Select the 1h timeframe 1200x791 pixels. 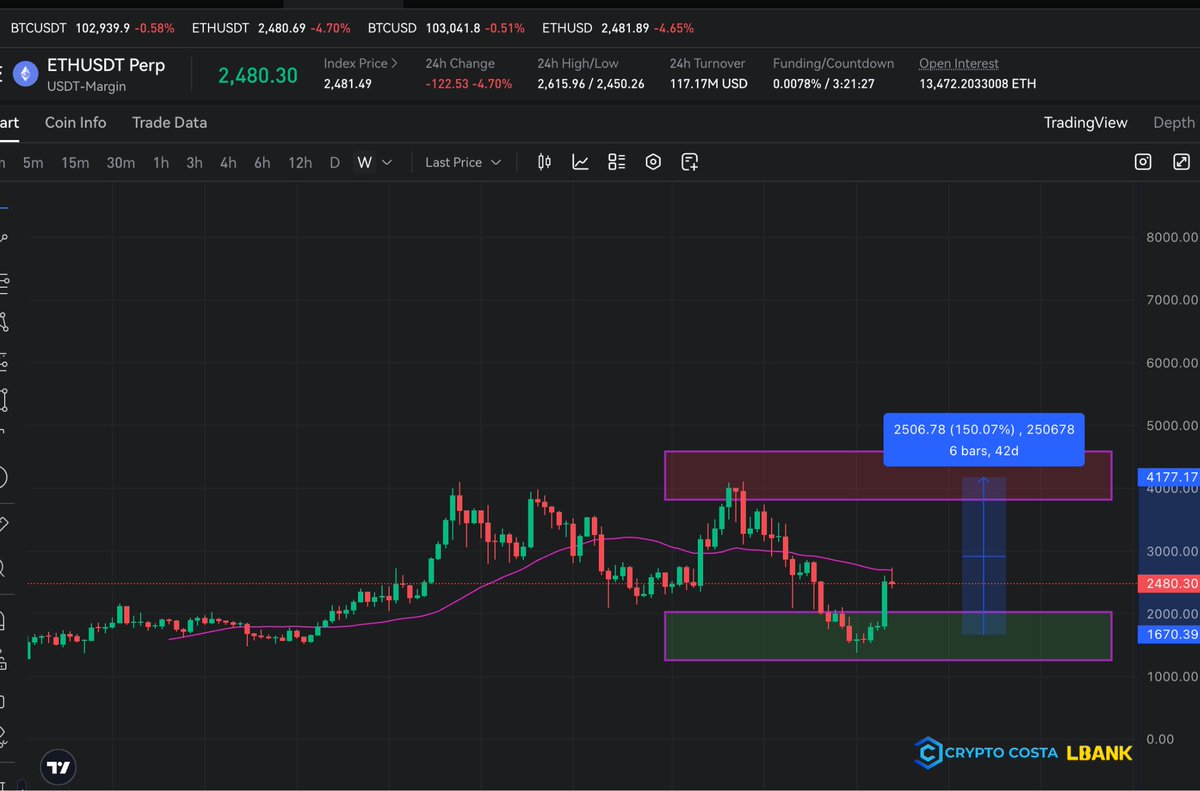click(160, 161)
